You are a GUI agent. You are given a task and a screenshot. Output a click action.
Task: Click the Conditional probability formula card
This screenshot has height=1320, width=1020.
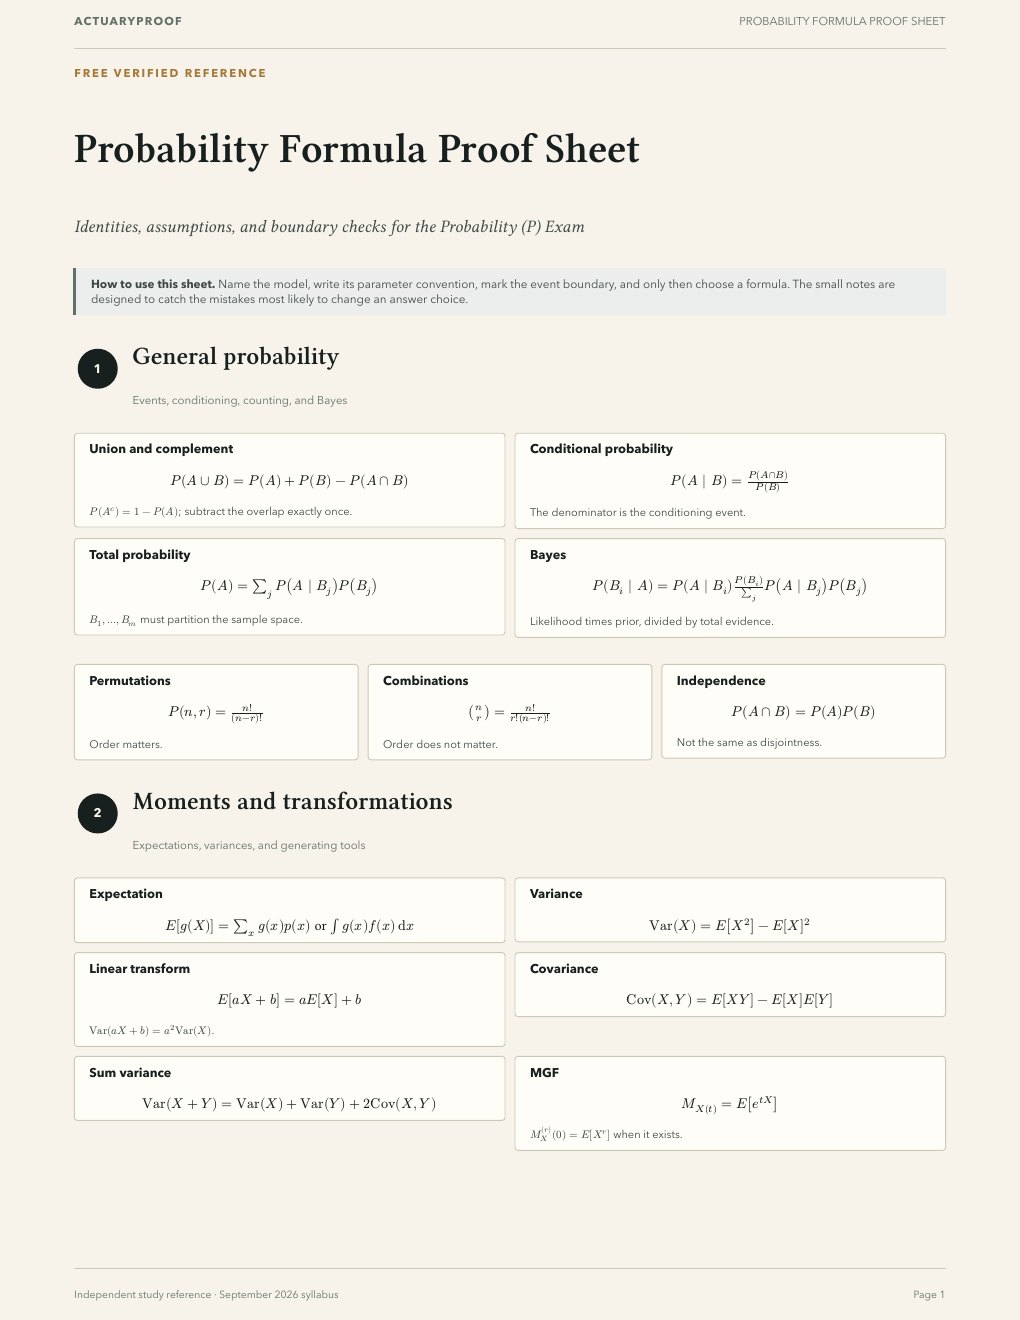[x=730, y=481]
